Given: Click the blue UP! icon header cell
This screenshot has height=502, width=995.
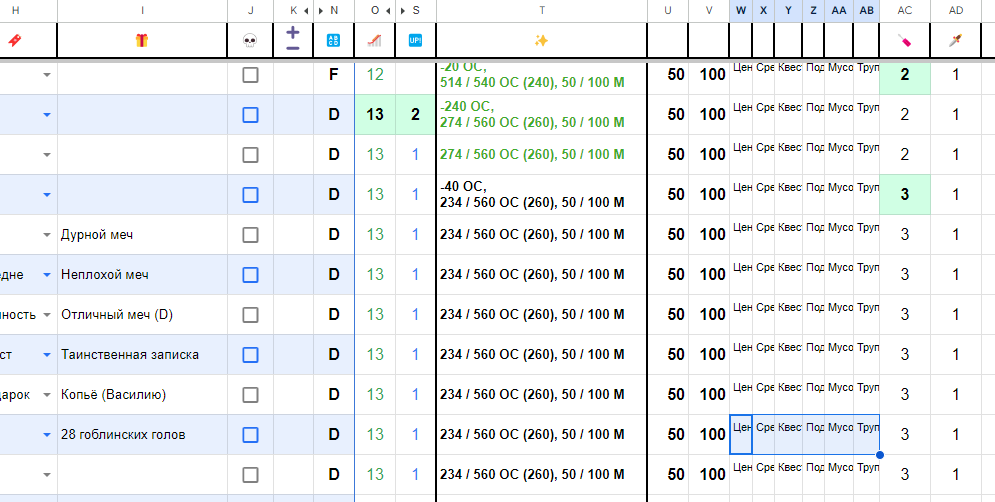Looking at the screenshot, I should coord(415,41).
